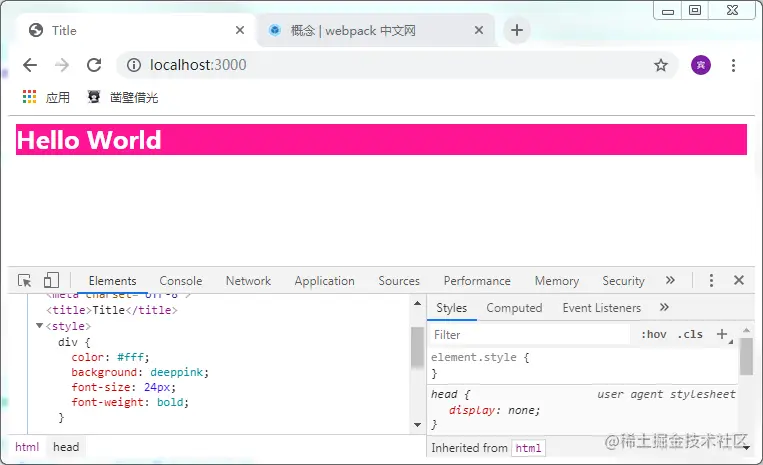Restore the browser window size
The height and width of the screenshot is (465, 763).
[x=695, y=10]
